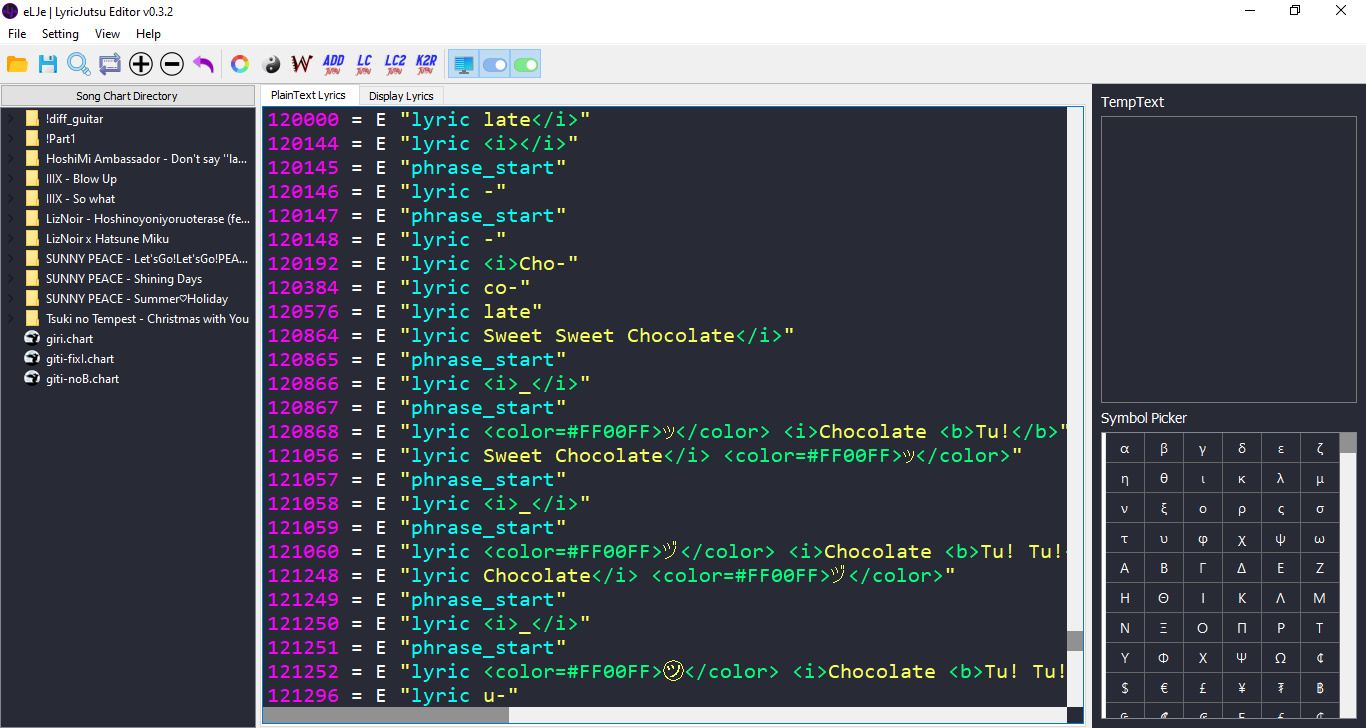
Task: Click the Song Chart Directory button
Action: pyautogui.click(x=127, y=96)
